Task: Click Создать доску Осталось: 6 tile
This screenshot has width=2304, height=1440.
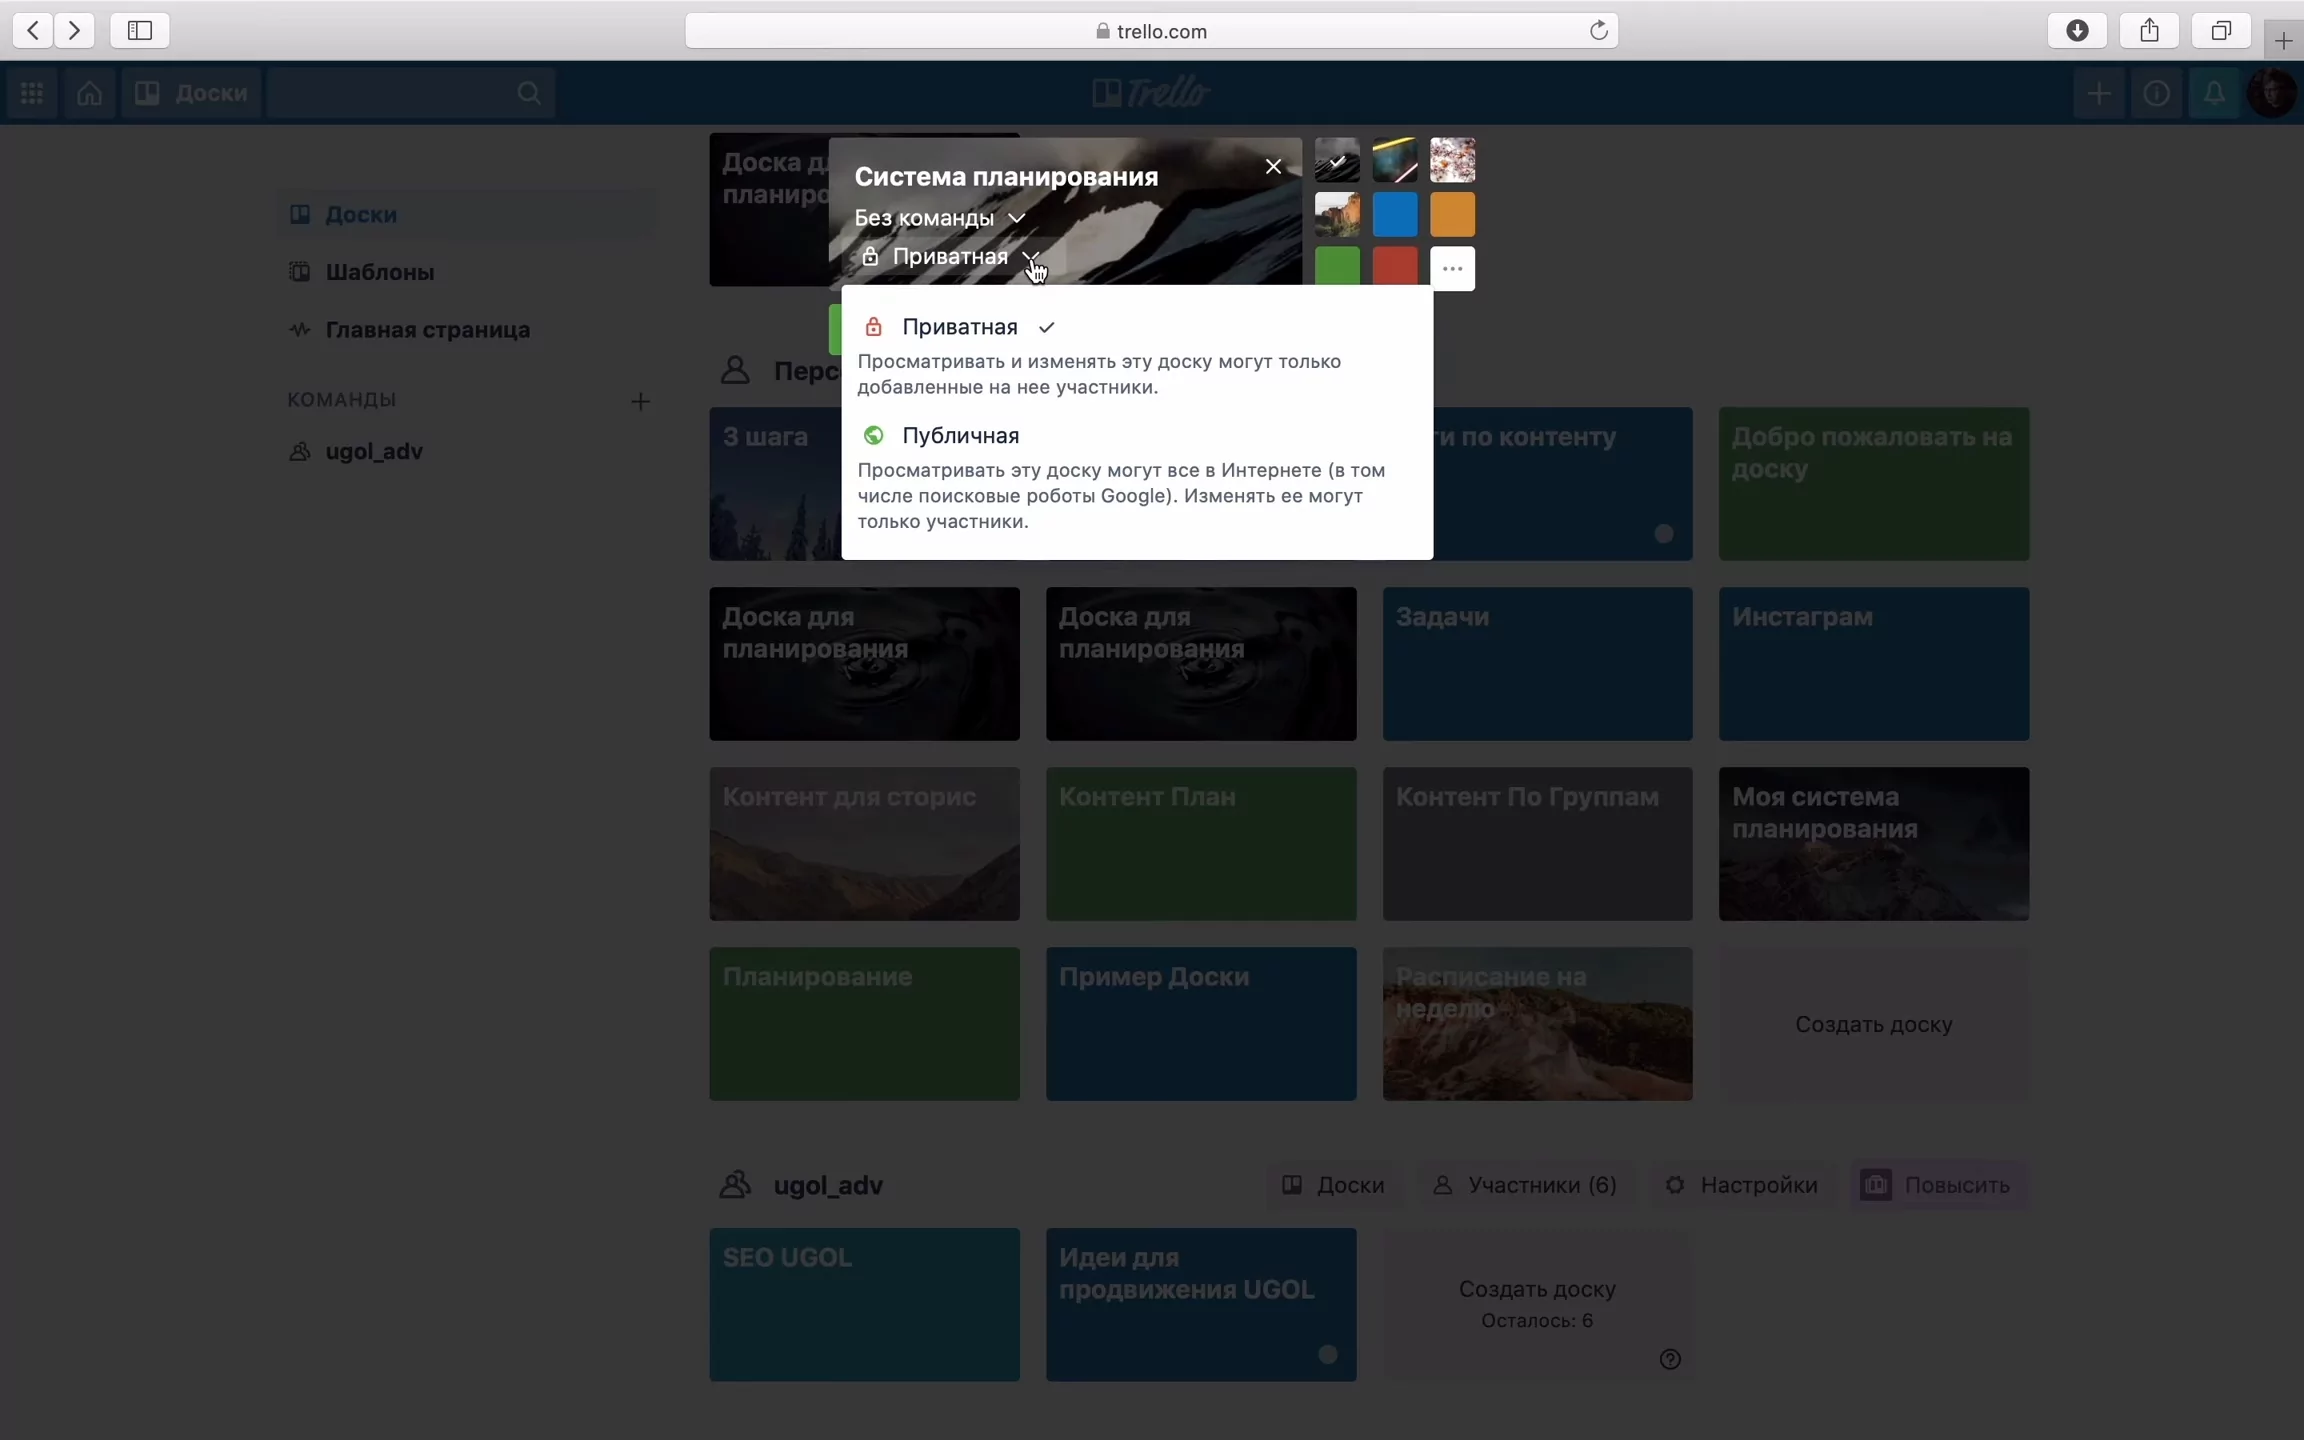Action: pyautogui.click(x=1537, y=1305)
